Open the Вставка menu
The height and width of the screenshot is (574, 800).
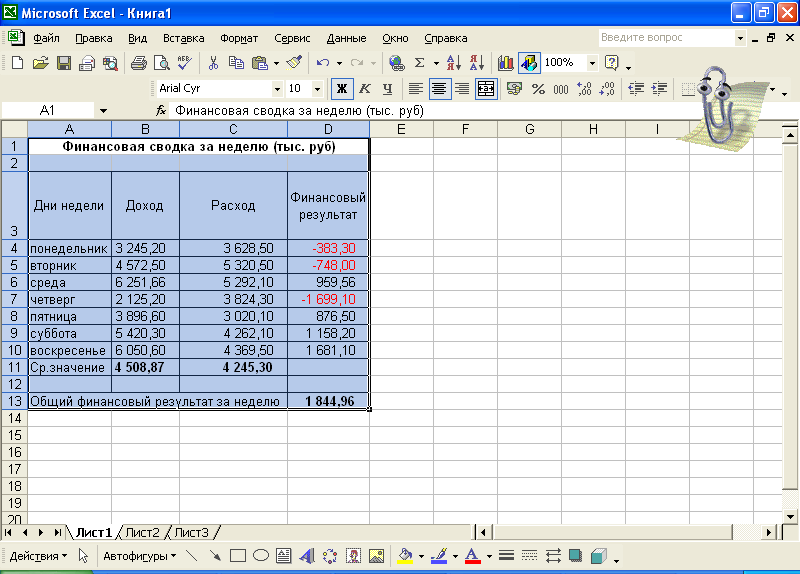pos(183,38)
